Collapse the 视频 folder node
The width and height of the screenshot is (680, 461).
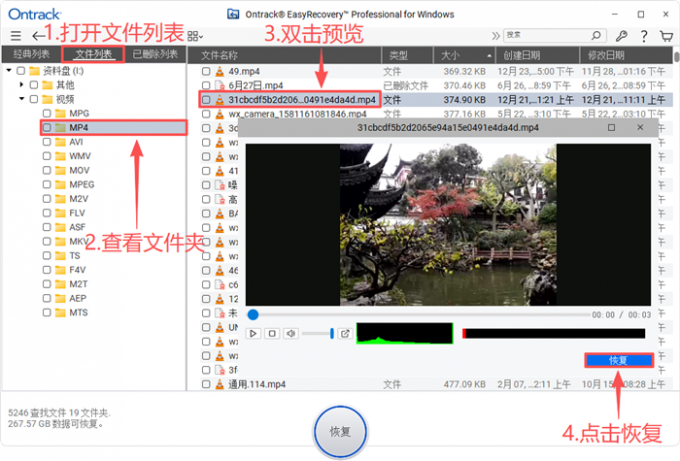pos(22,99)
